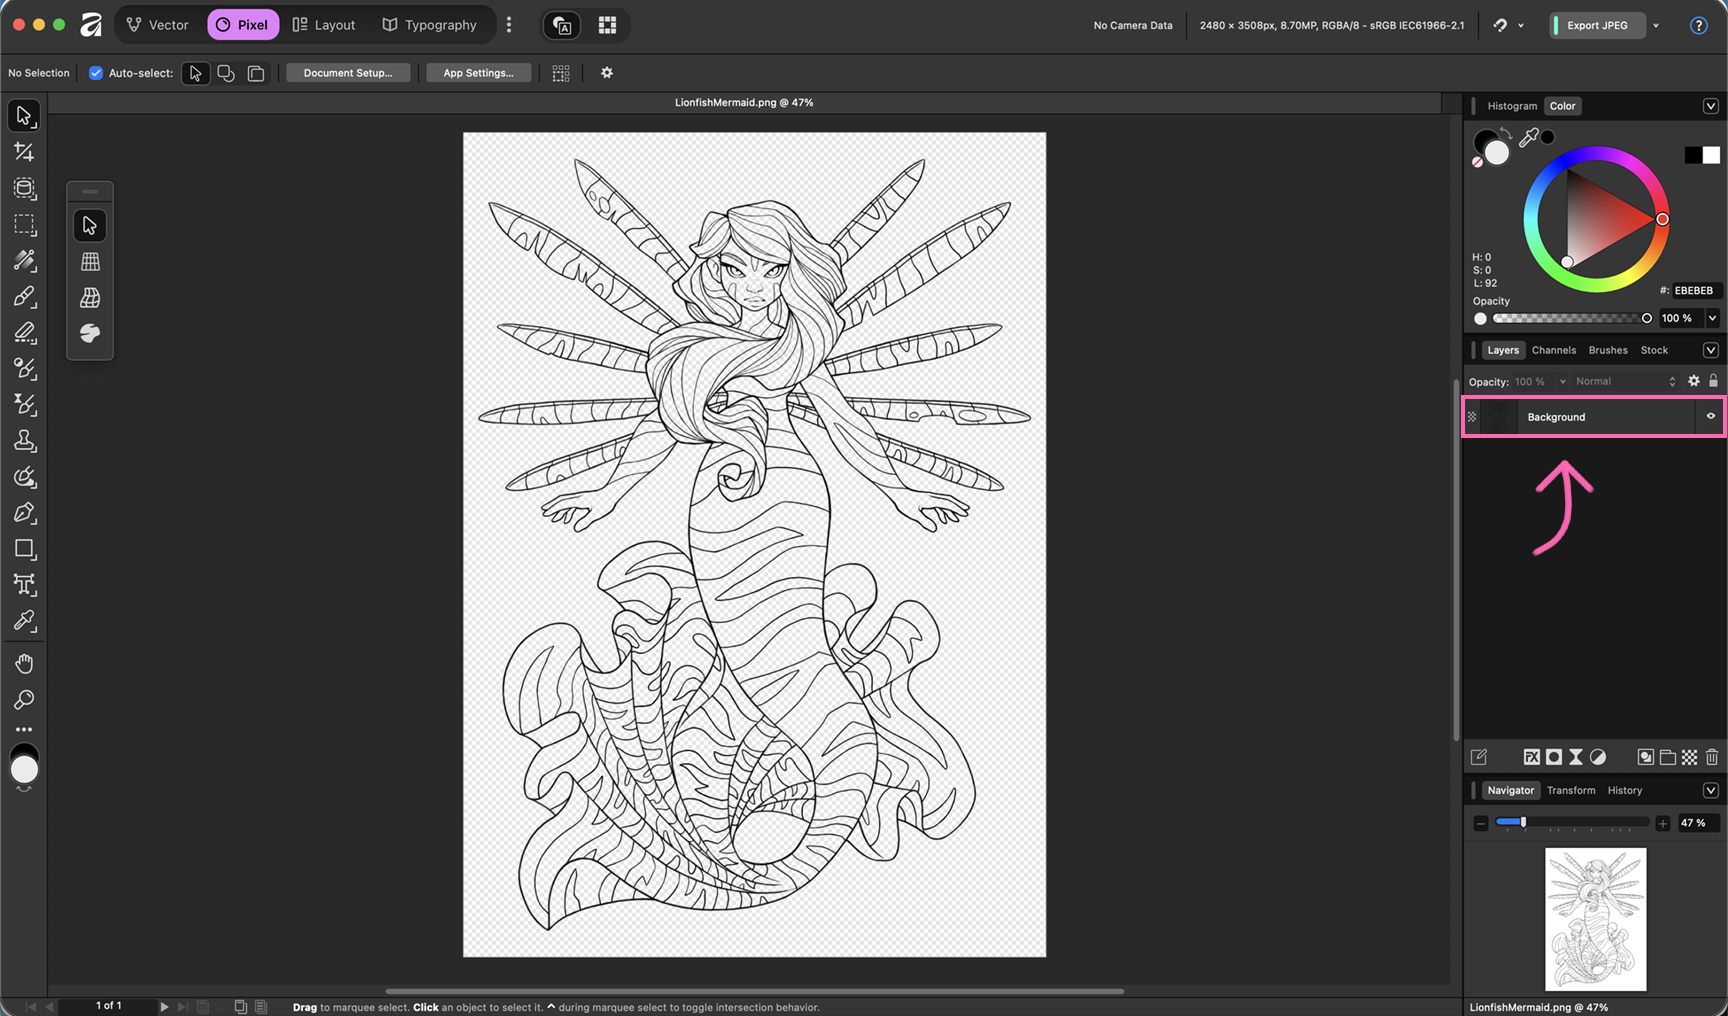Add a live filter hourglass layer

pos(1576,757)
